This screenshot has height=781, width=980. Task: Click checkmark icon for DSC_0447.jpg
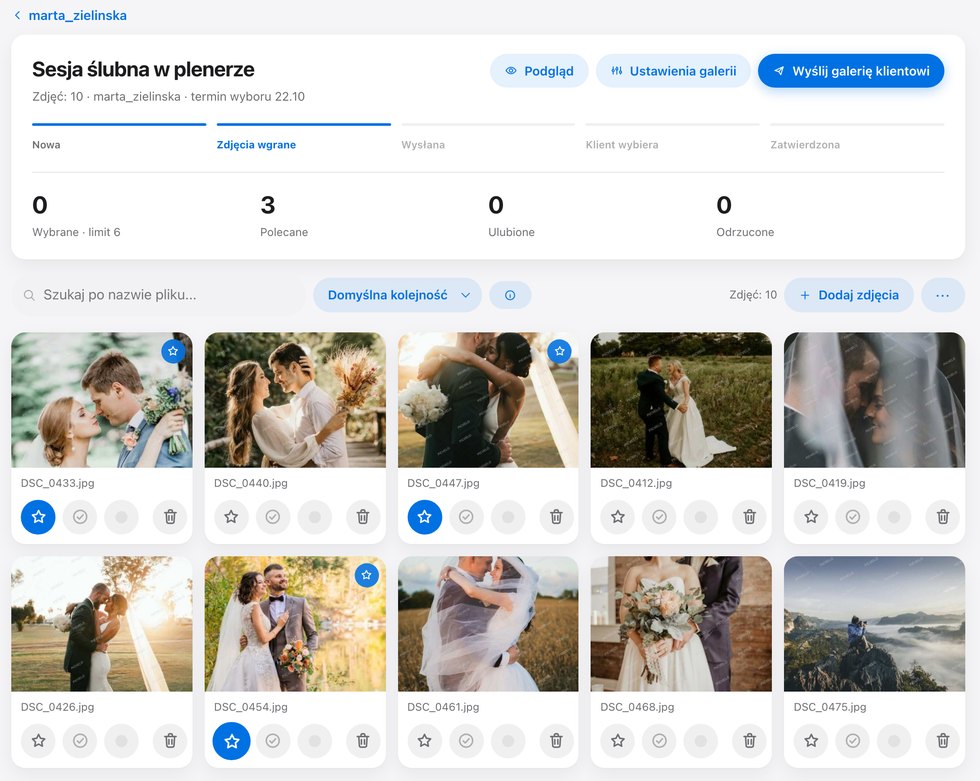(x=466, y=517)
